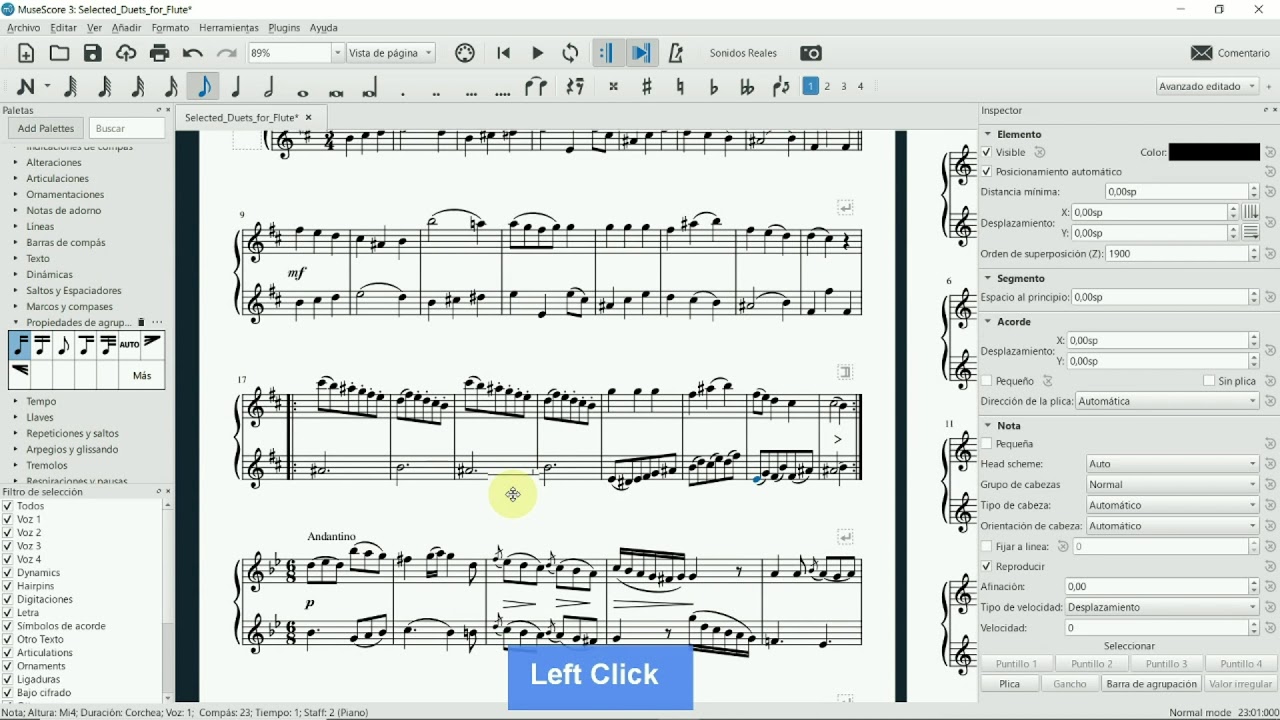1280x720 pixels.
Task: Enable note input mode N icon
Action: point(26,87)
